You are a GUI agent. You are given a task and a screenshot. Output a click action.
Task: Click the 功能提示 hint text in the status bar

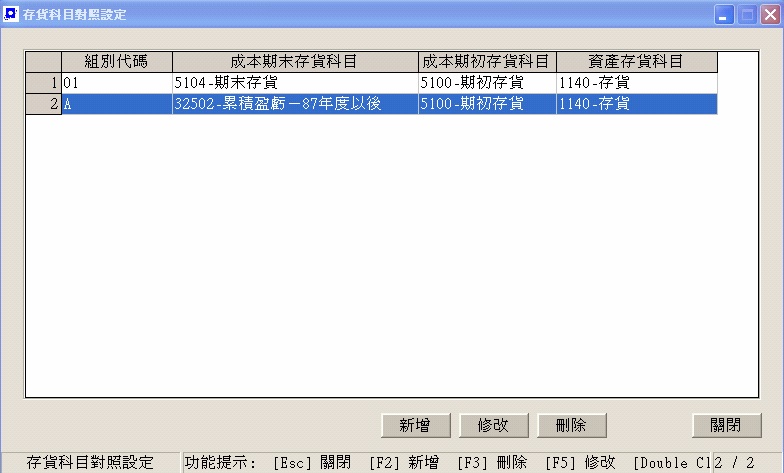tap(220, 462)
